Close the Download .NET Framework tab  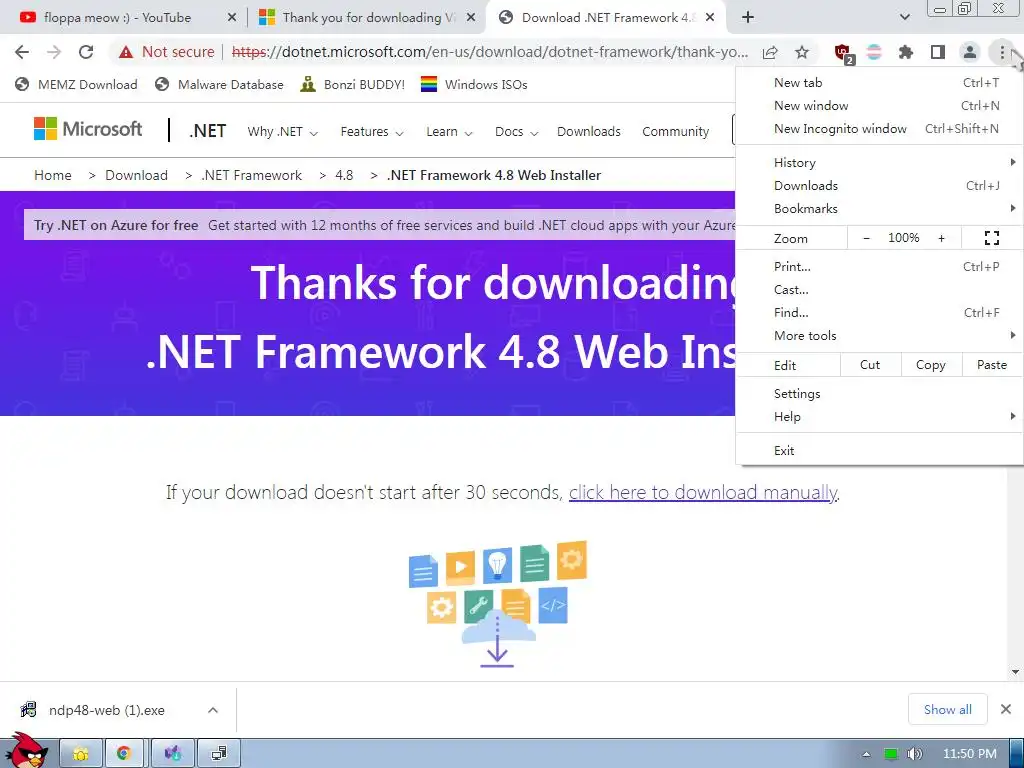pyautogui.click(x=711, y=18)
